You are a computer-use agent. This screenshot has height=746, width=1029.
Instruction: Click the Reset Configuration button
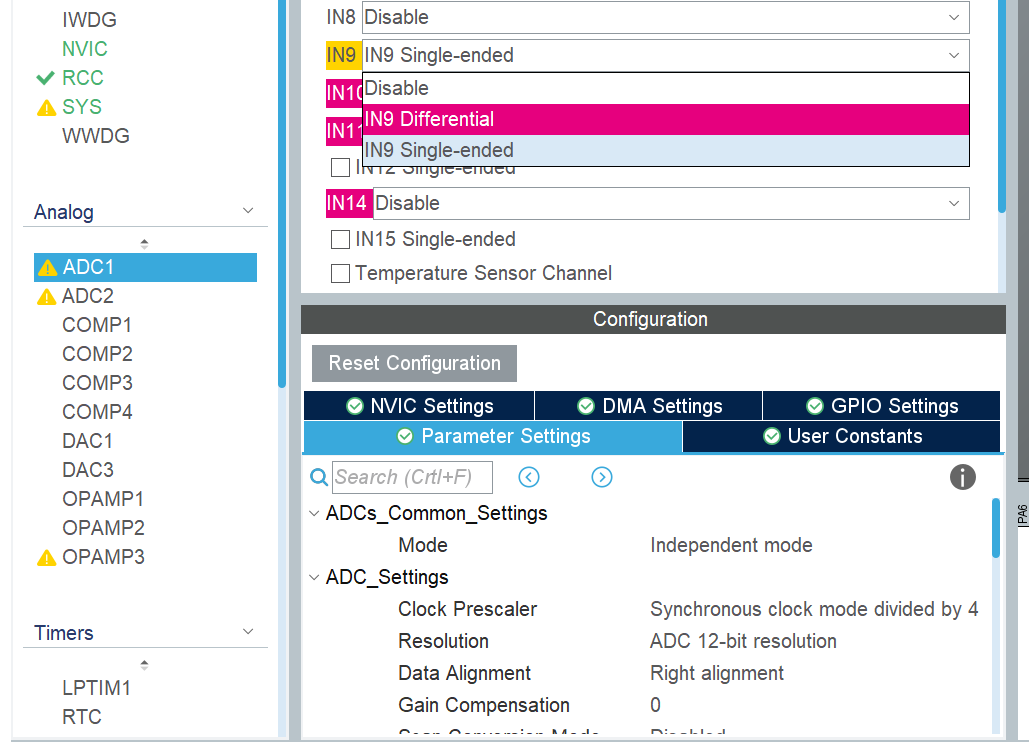click(x=414, y=363)
